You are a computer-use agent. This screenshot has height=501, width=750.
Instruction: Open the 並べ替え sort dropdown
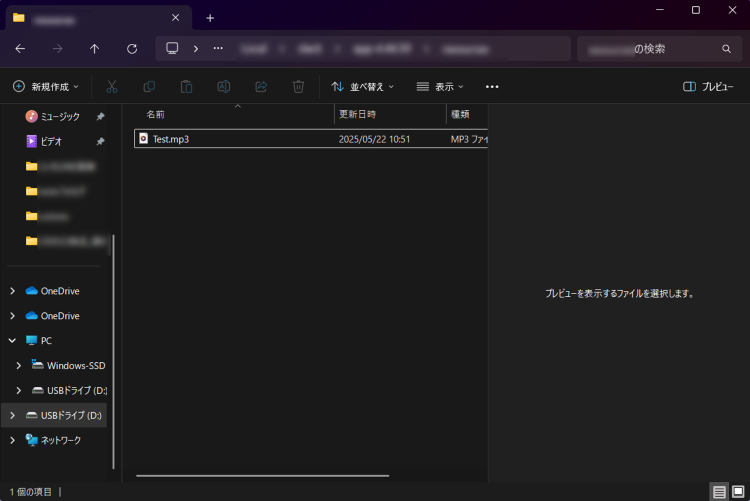click(363, 87)
